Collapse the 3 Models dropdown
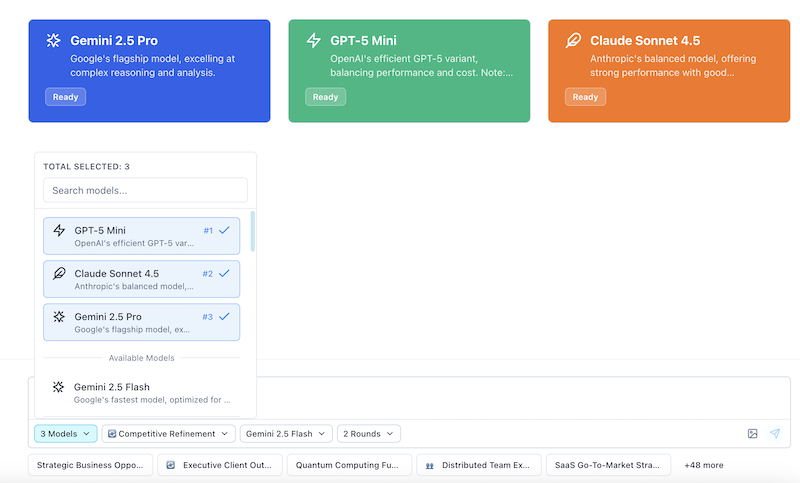The image size is (800, 483). tap(65, 434)
